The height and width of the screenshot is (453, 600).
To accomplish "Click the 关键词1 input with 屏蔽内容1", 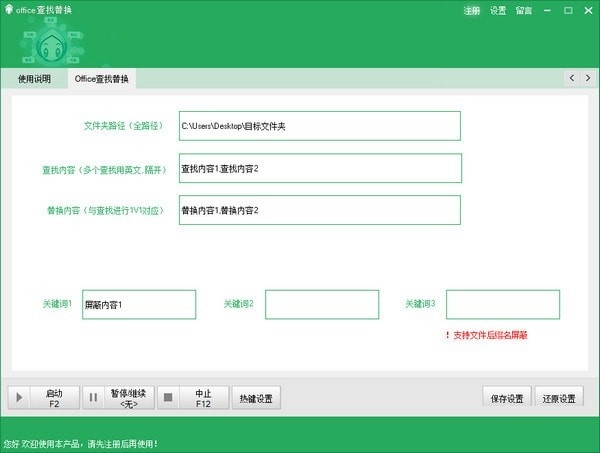I will pos(139,305).
